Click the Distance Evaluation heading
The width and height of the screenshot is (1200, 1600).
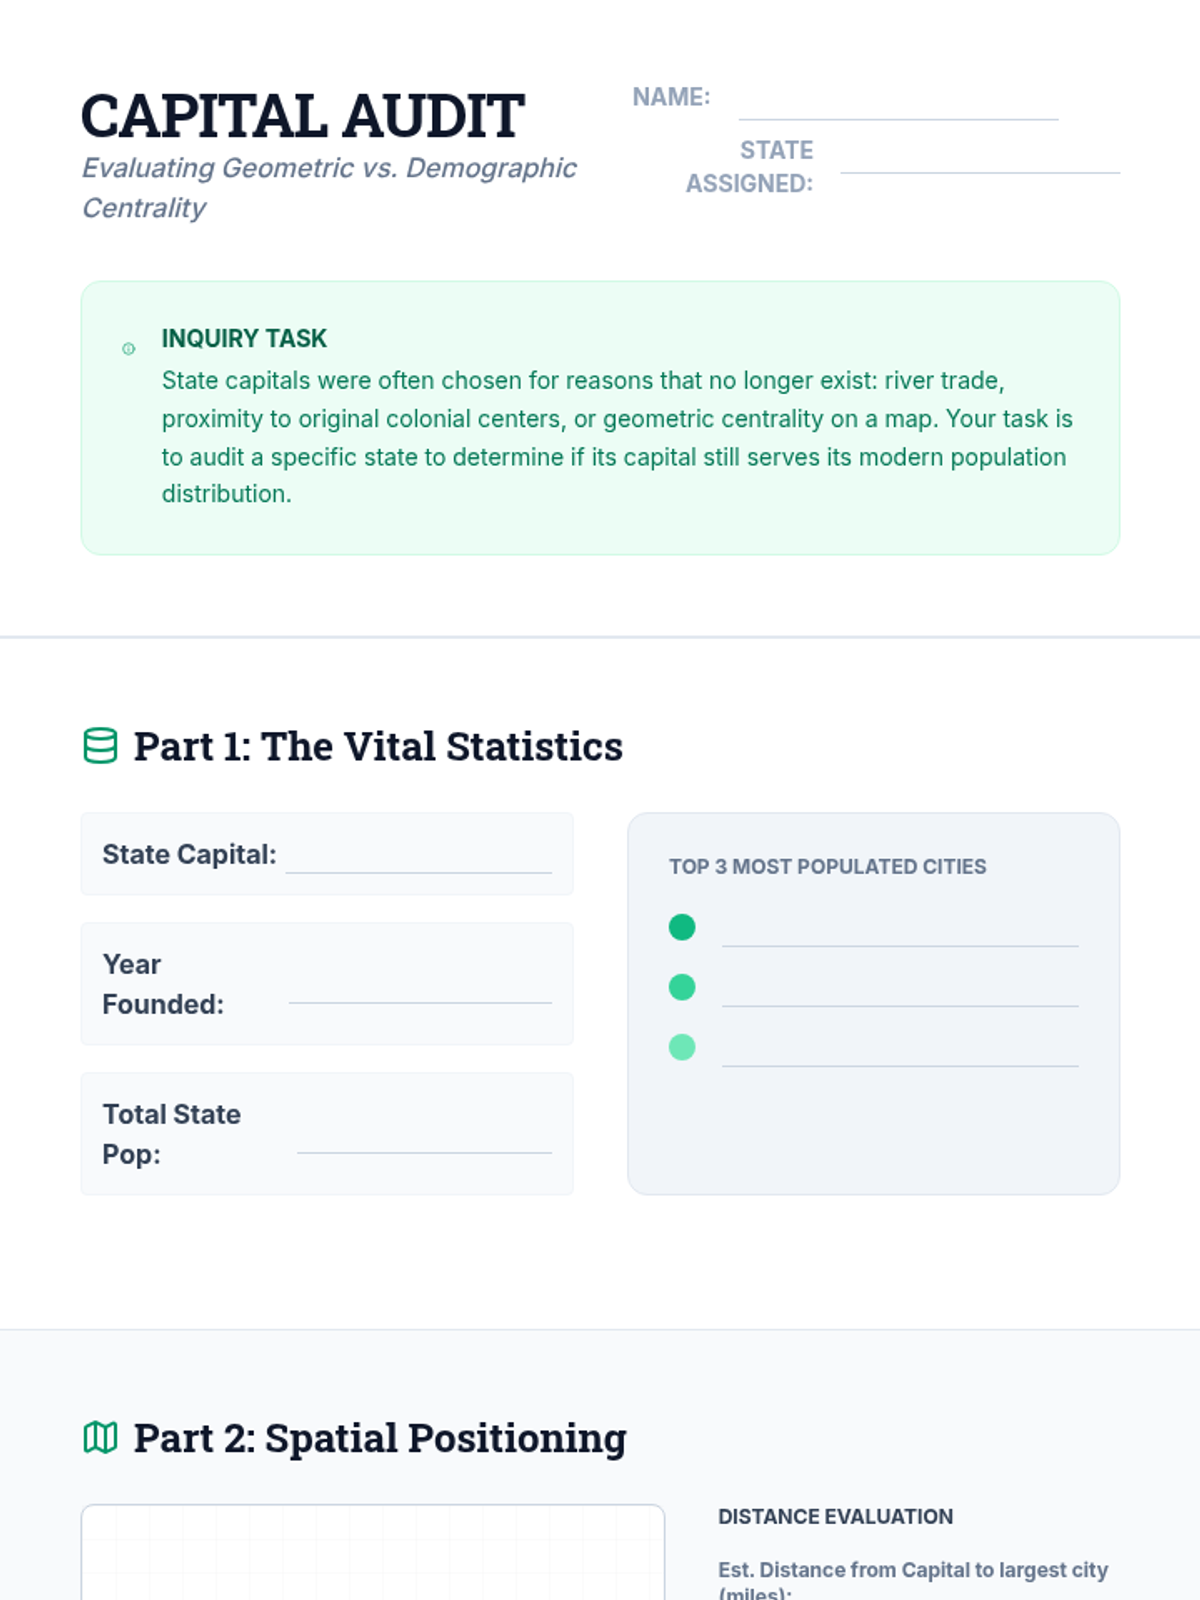[835, 1517]
